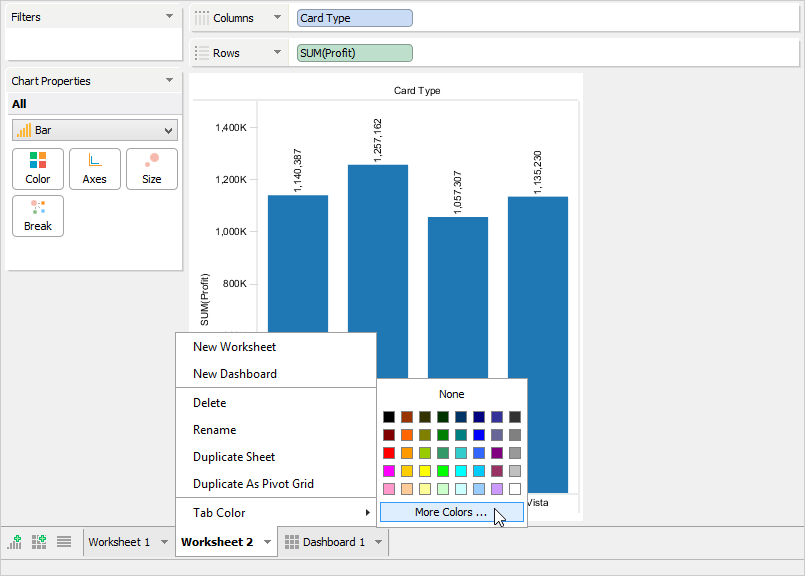Pick the purple color swatch

pyautogui.click(x=497, y=453)
